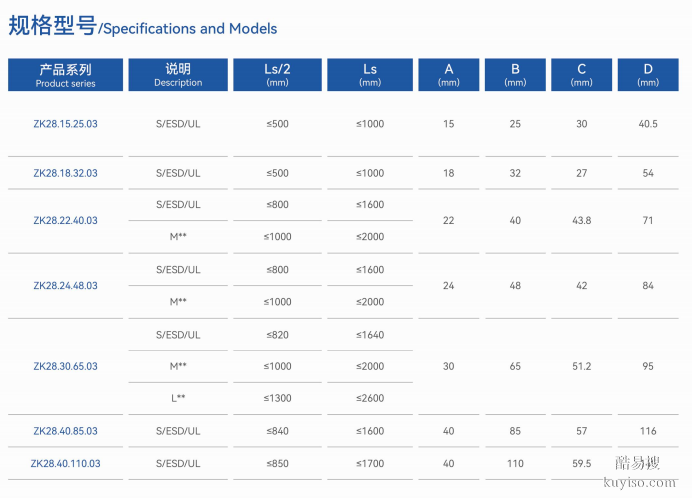Open product series ZK28.30.65.03

66,366
